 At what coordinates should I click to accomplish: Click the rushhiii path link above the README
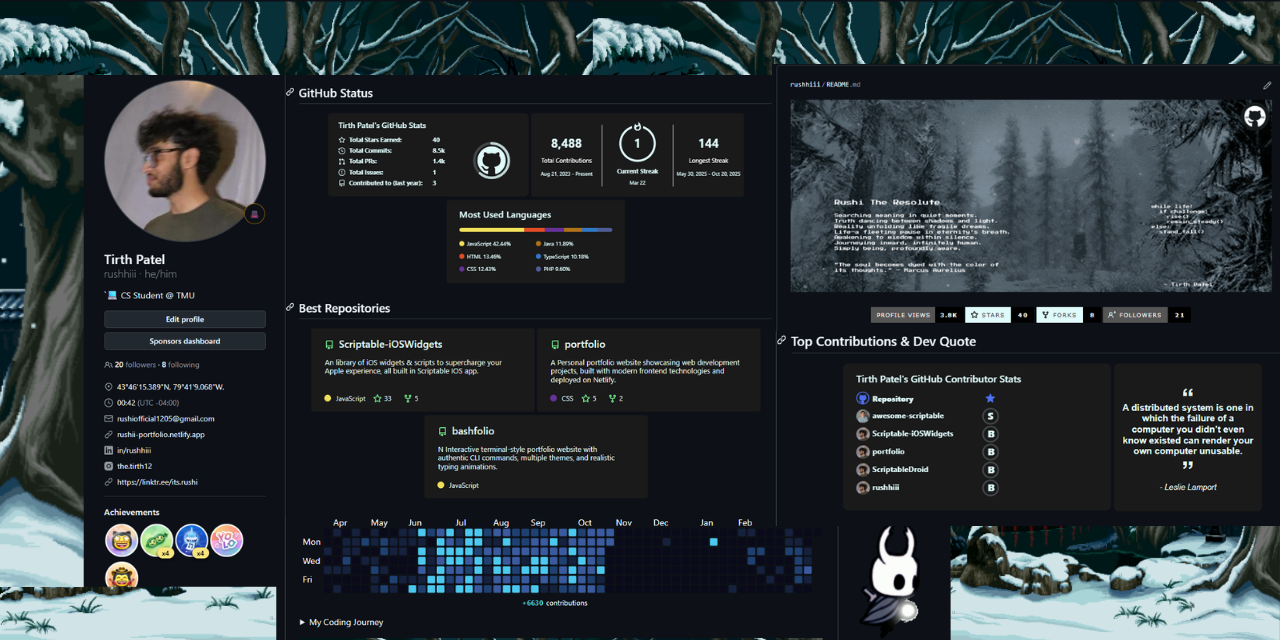click(x=804, y=85)
